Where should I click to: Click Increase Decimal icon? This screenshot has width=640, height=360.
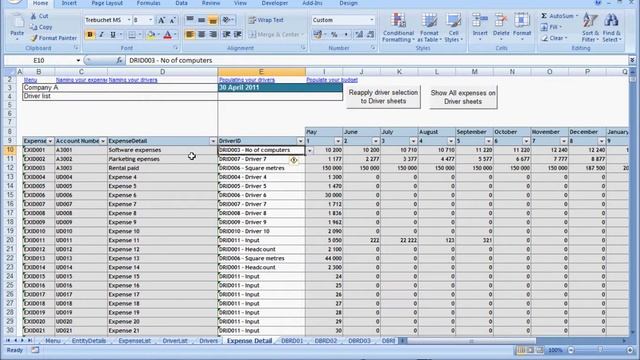click(359, 35)
